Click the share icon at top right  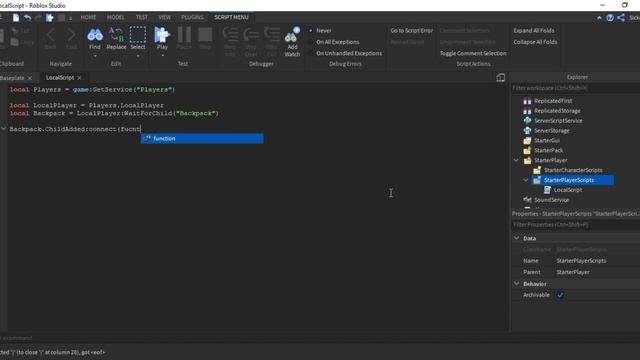pyautogui.click(x=621, y=18)
